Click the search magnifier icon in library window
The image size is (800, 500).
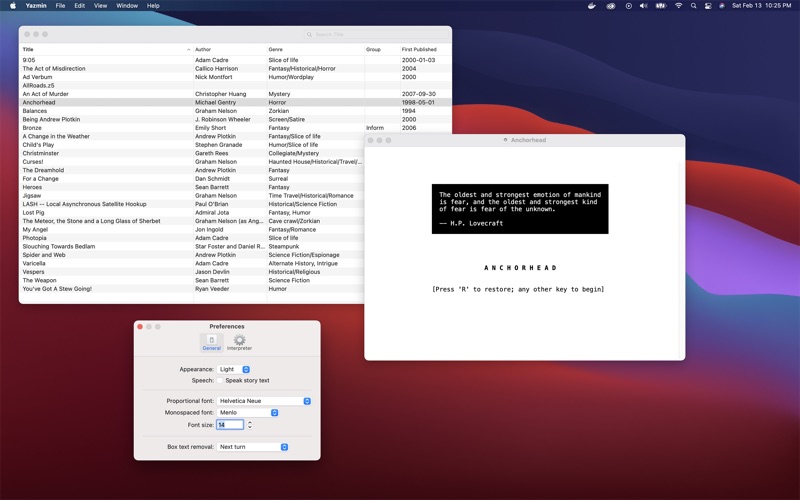[x=309, y=34]
